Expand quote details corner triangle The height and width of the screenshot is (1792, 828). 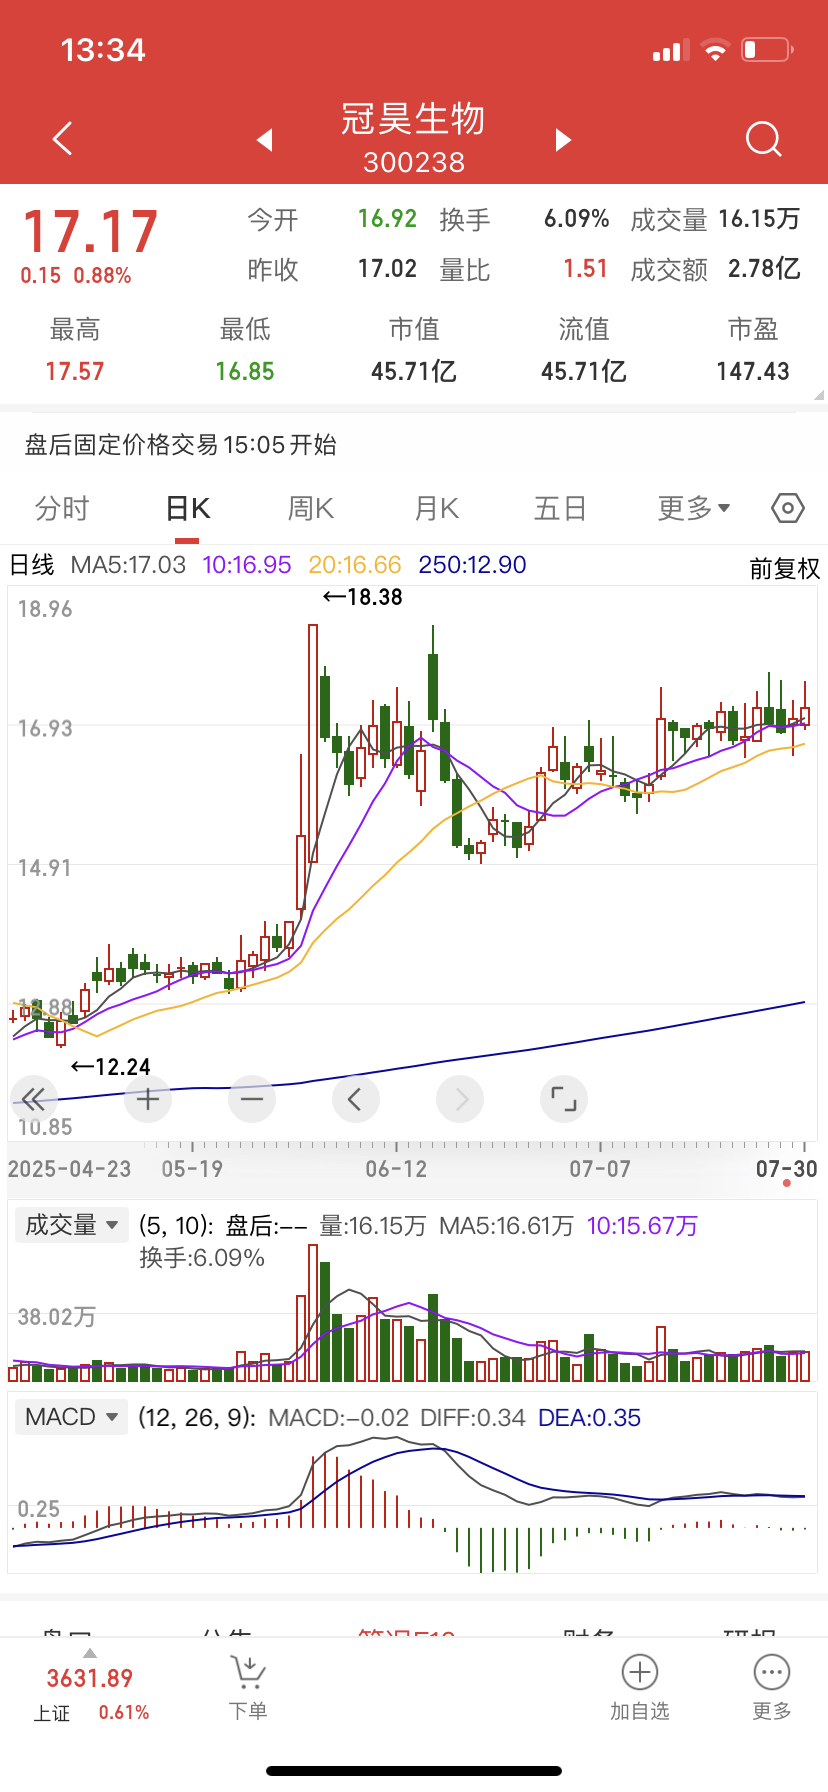(819, 395)
